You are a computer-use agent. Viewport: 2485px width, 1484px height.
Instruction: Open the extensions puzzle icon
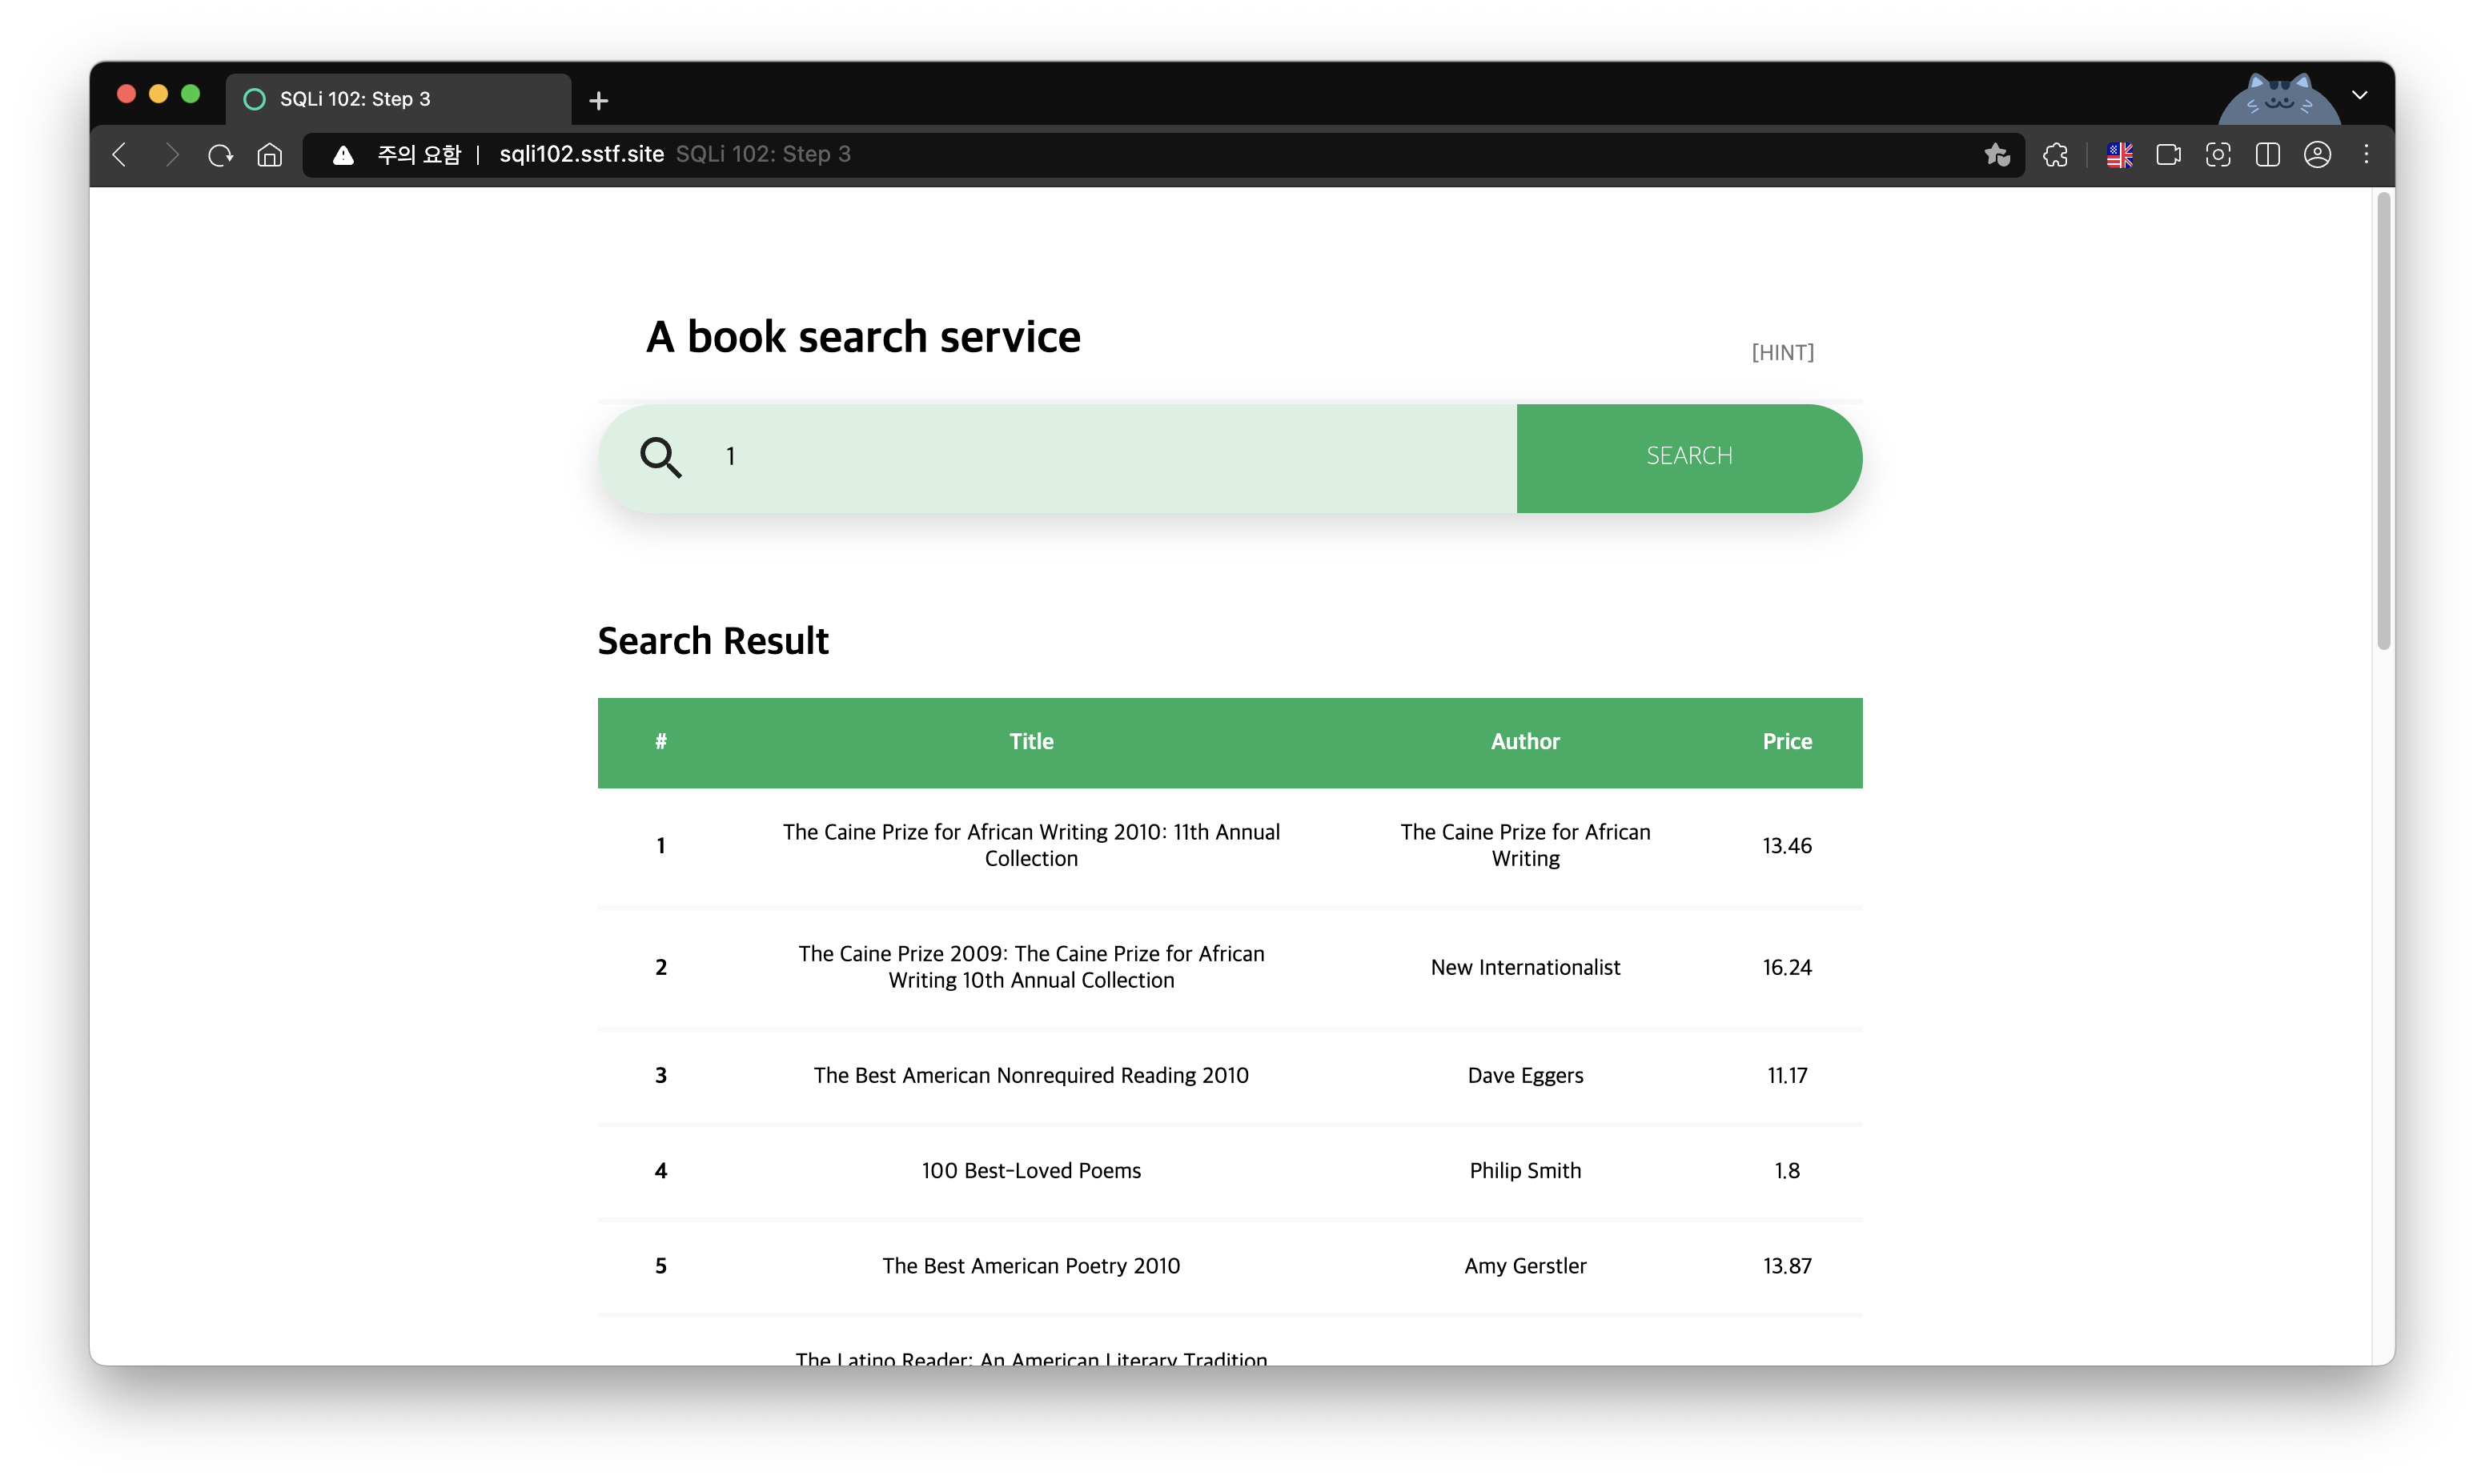2055,154
